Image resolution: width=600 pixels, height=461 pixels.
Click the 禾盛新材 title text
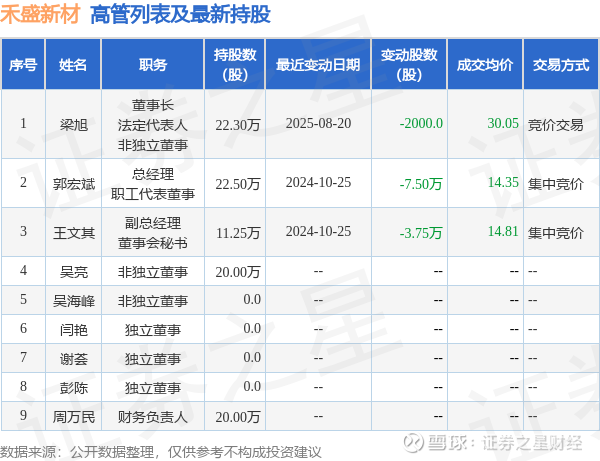(40, 14)
